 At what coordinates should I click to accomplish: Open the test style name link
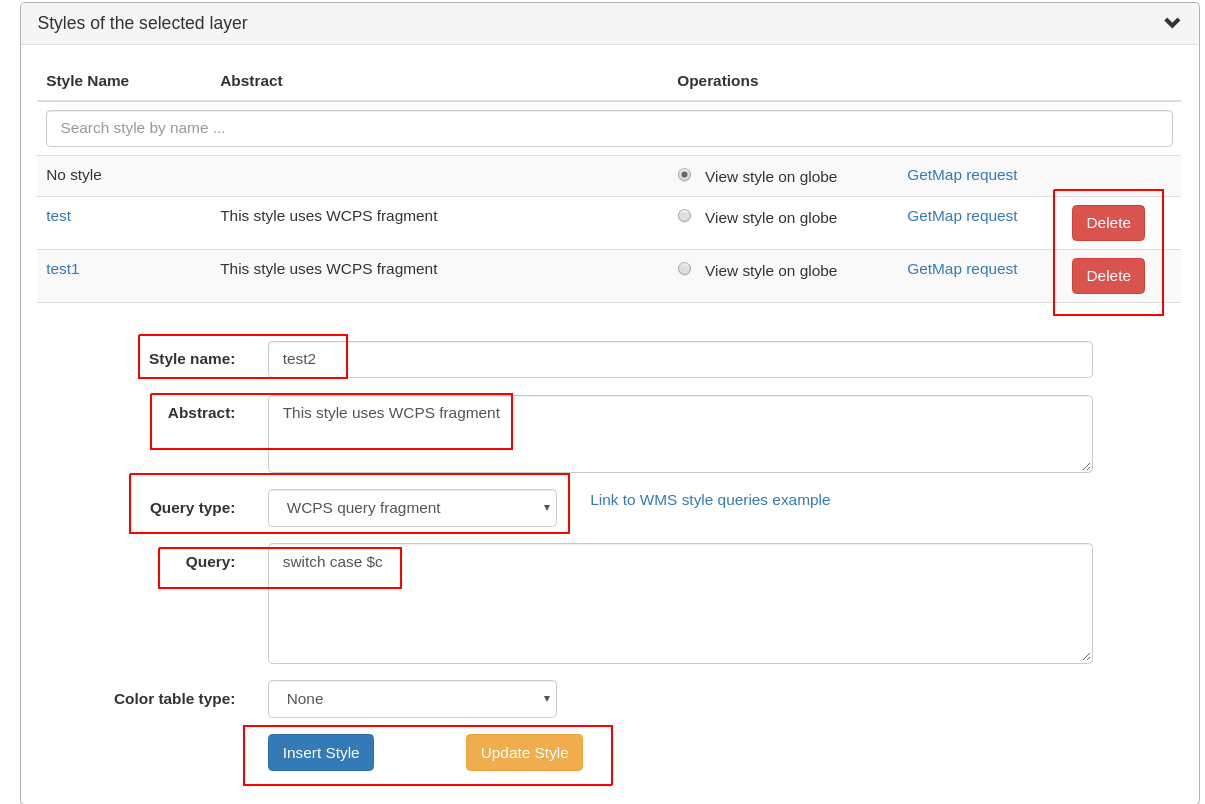58,216
